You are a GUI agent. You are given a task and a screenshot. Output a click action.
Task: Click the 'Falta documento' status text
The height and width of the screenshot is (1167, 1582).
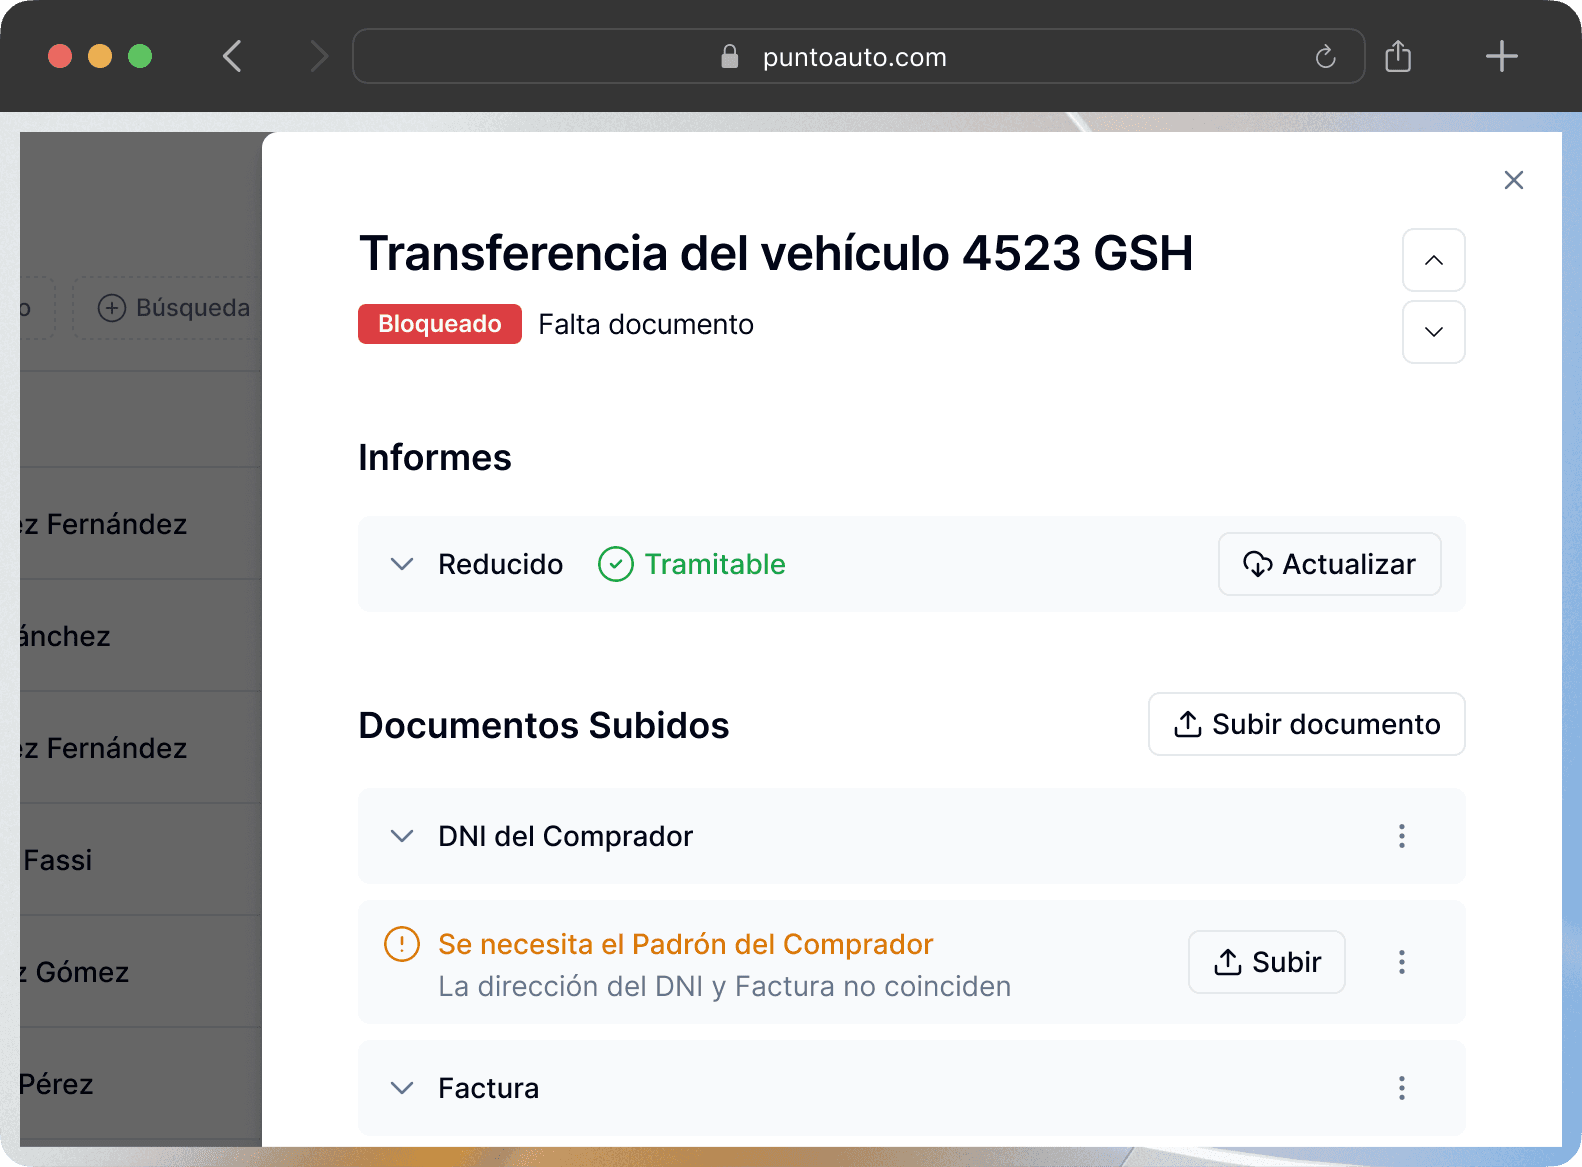[x=646, y=324]
